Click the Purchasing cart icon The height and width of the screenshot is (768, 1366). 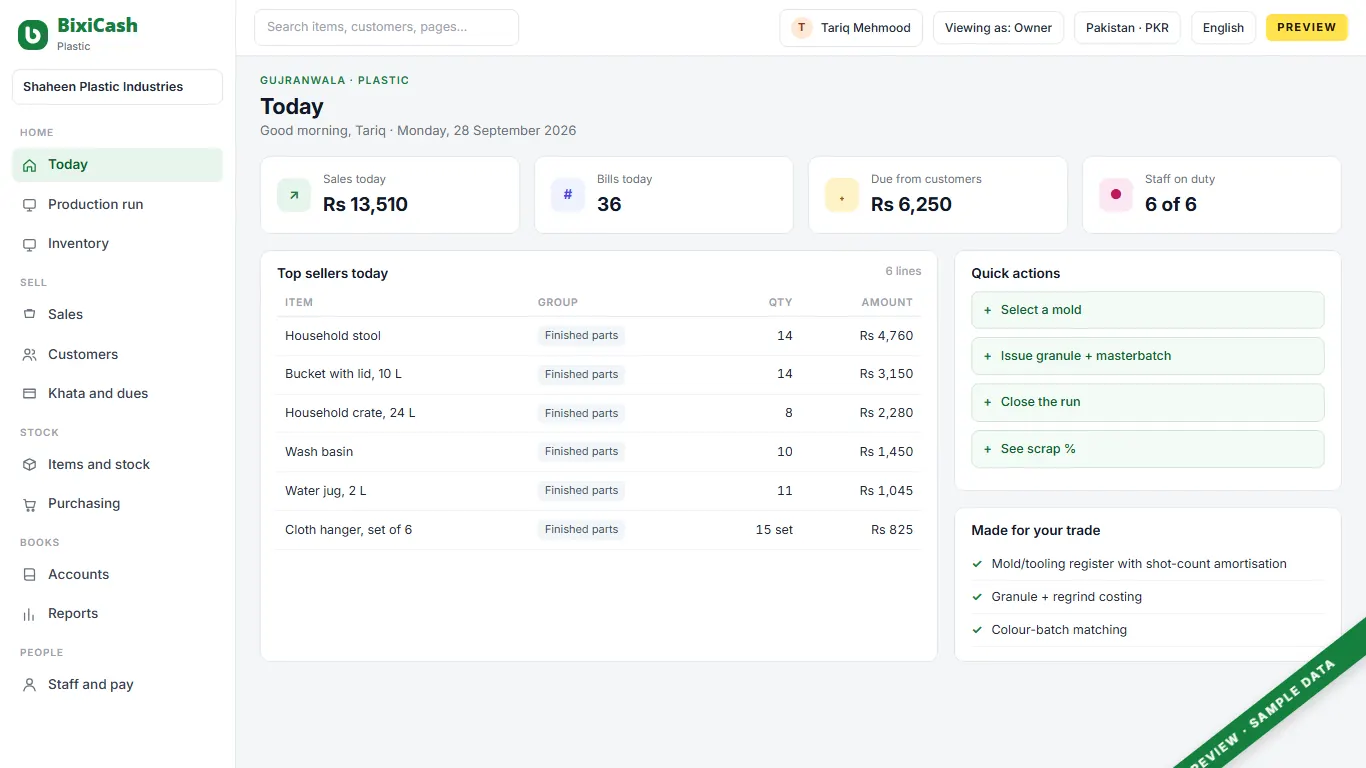point(29,504)
